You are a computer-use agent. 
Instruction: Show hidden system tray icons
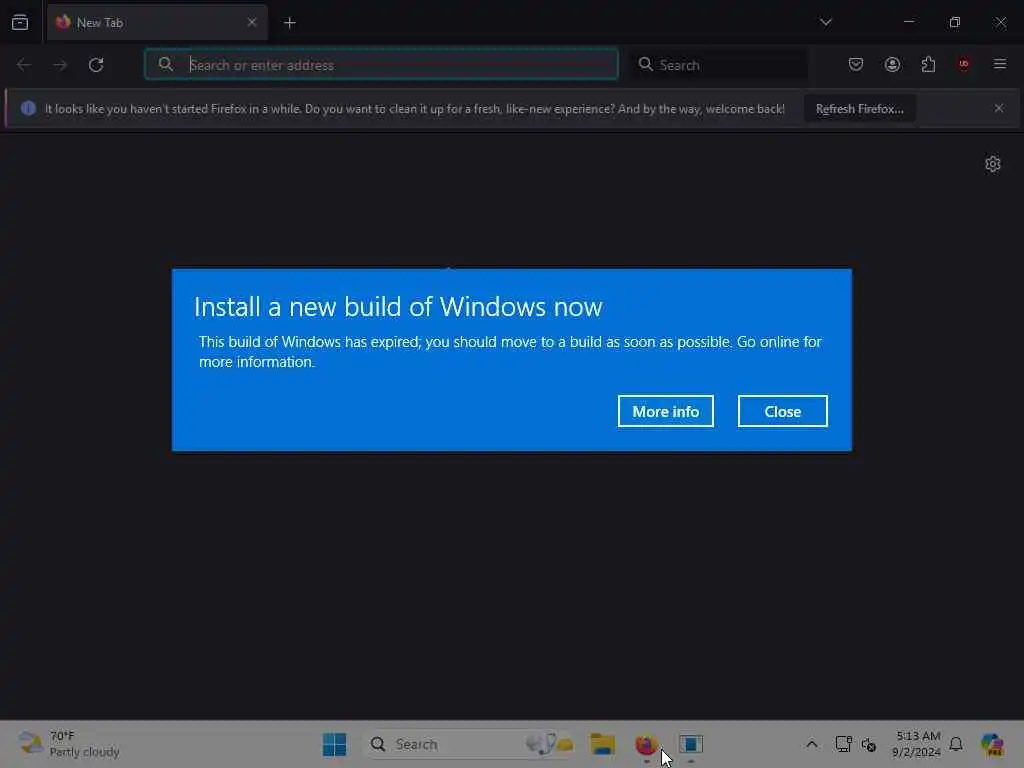(x=811, y=744)
